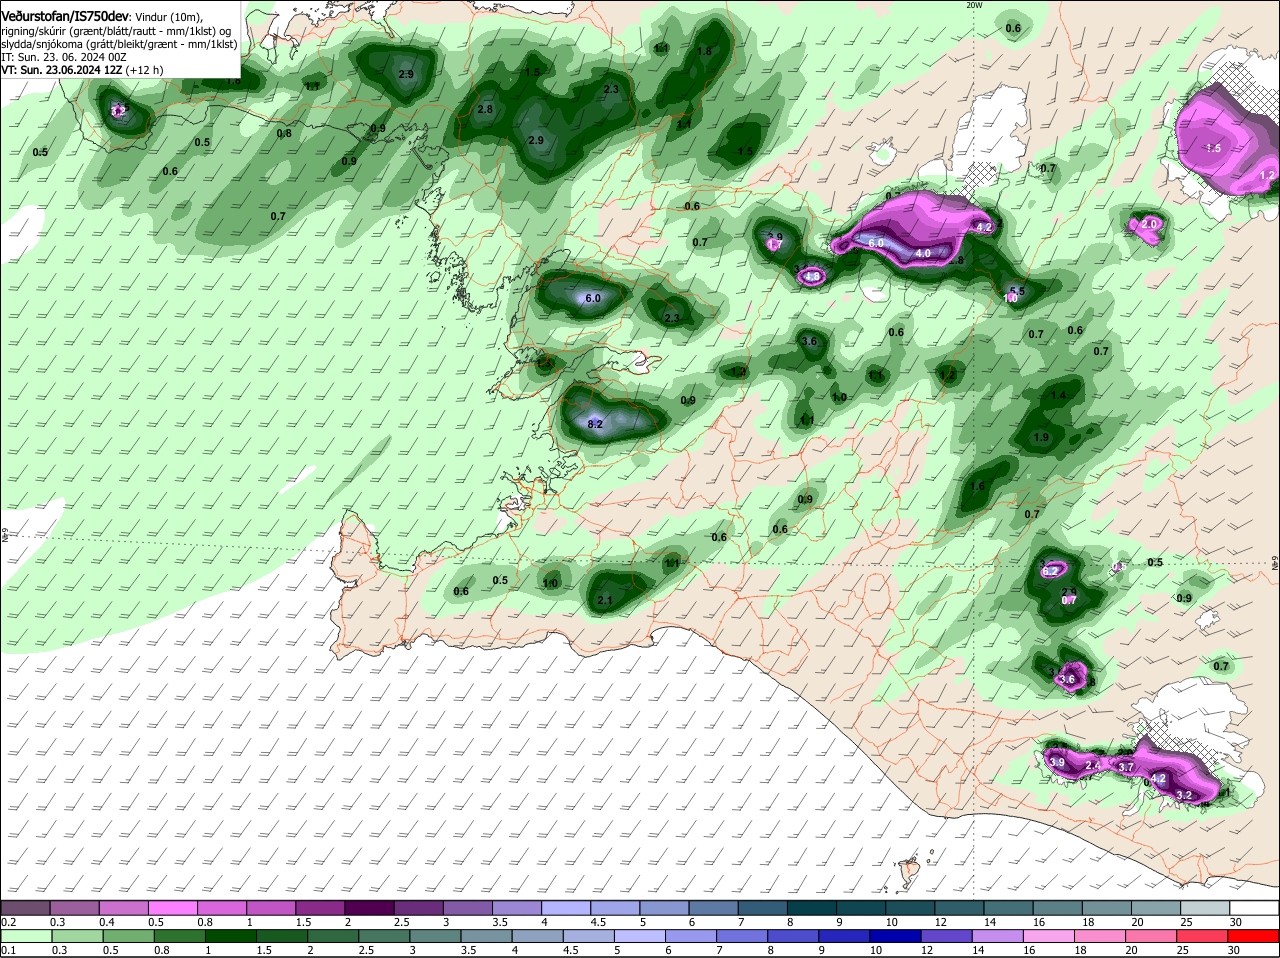Click the 3.9 value in the southeast snow area
The height and width of the screenshot is (958, 1280).
[x=1057, y=762]
